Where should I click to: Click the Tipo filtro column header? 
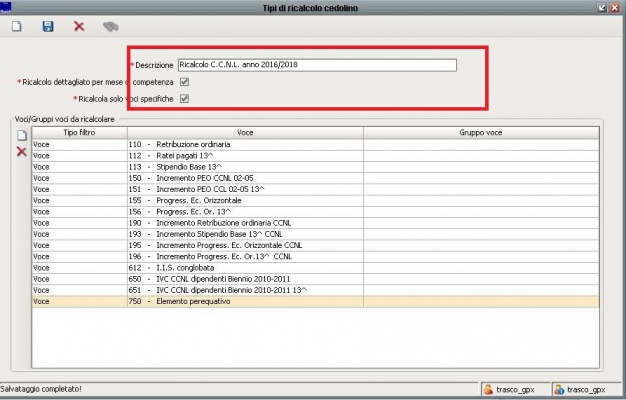pyautogui.click(x=79, y=133)
